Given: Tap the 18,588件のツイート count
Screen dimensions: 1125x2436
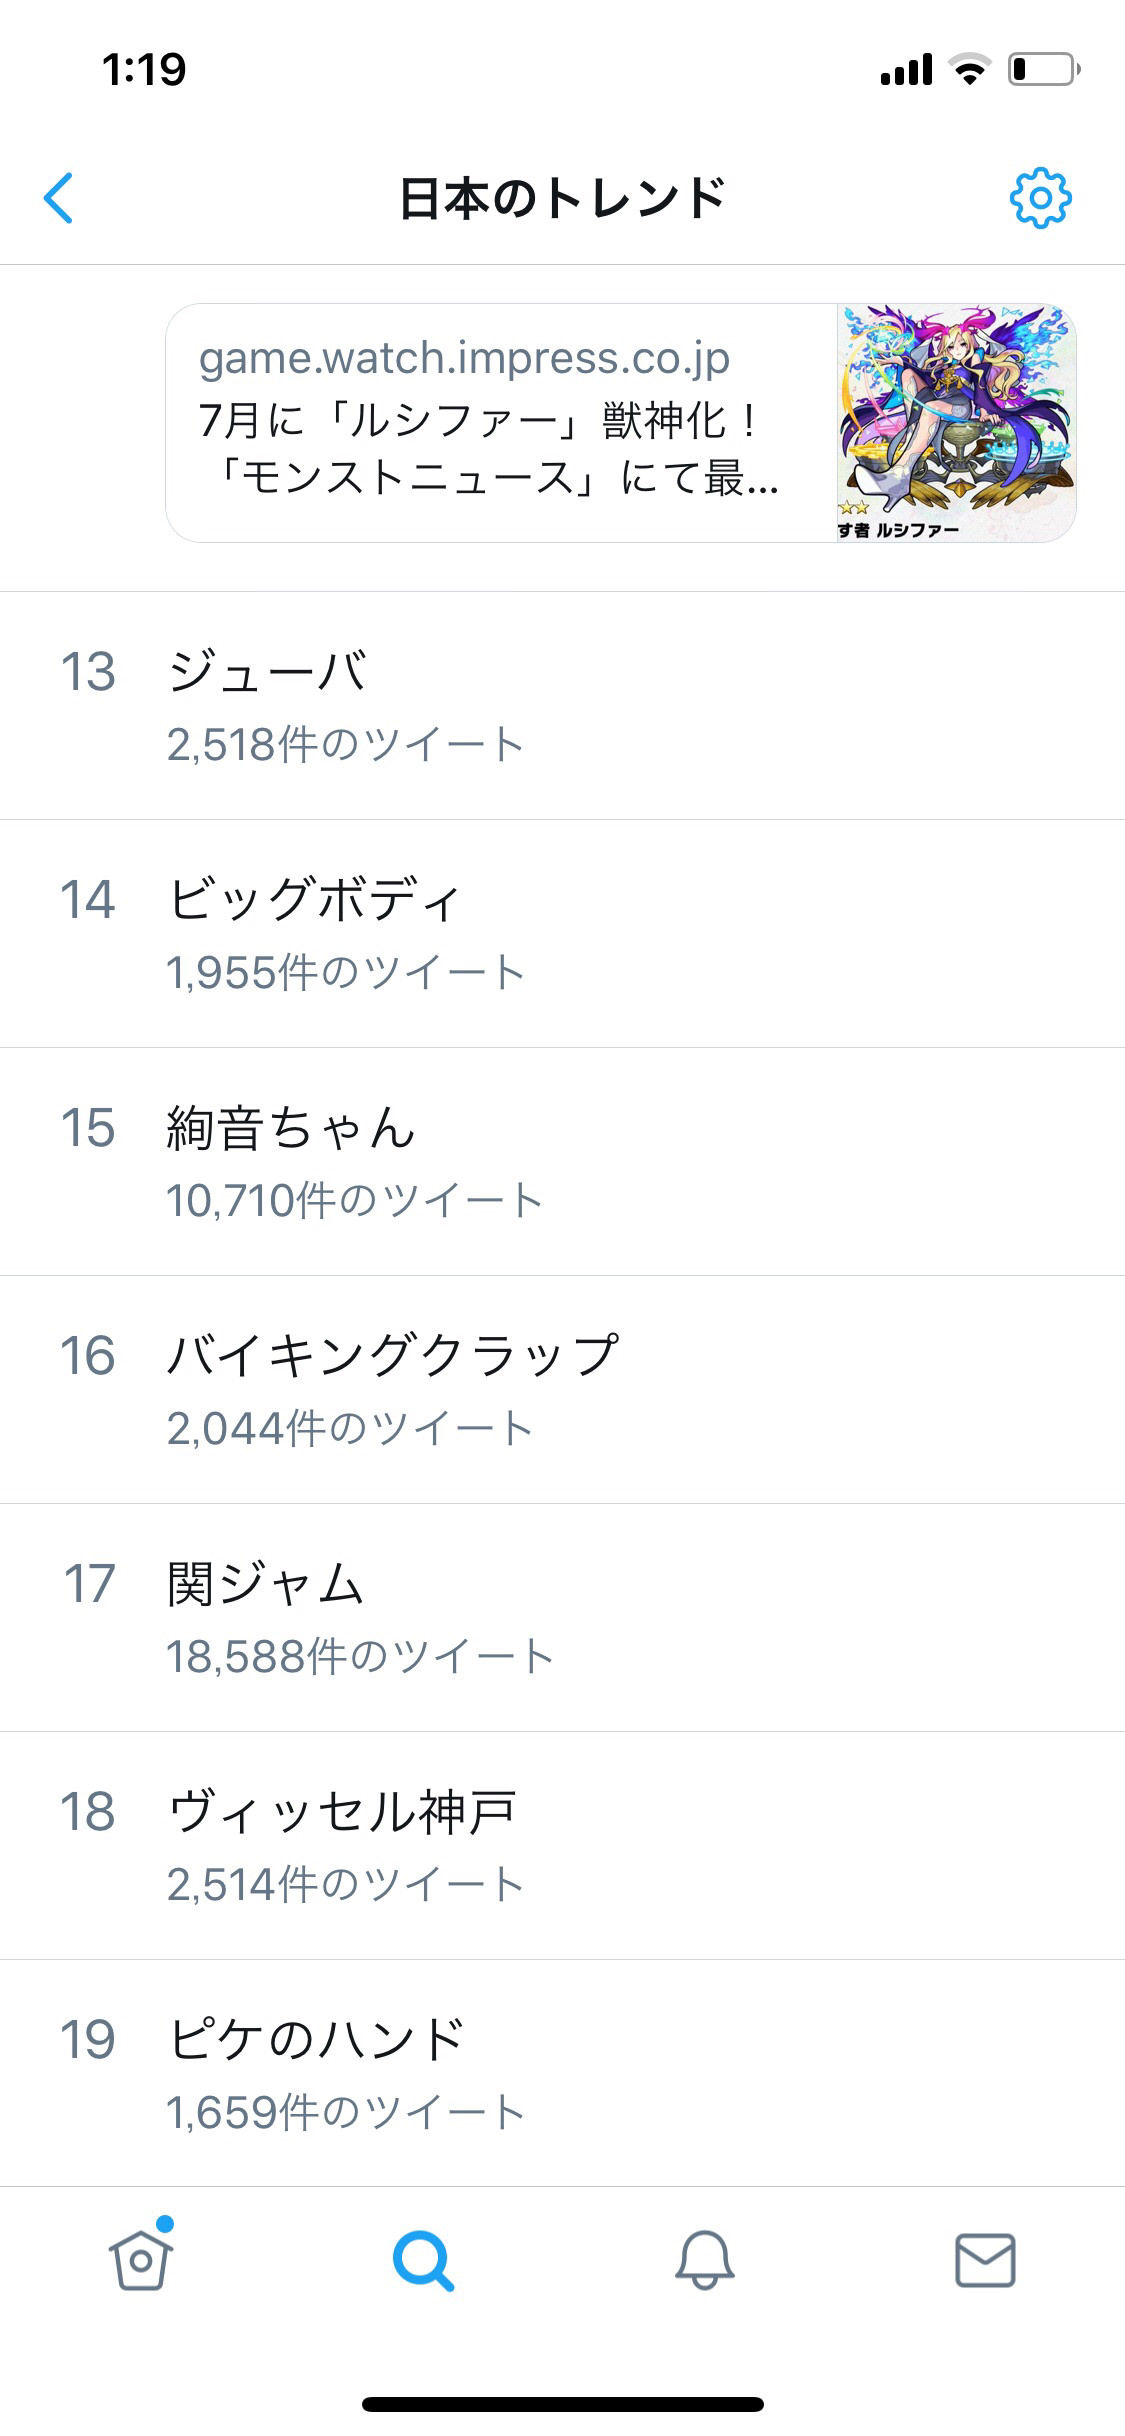Looking at the screenshot, I should 360,1657.
